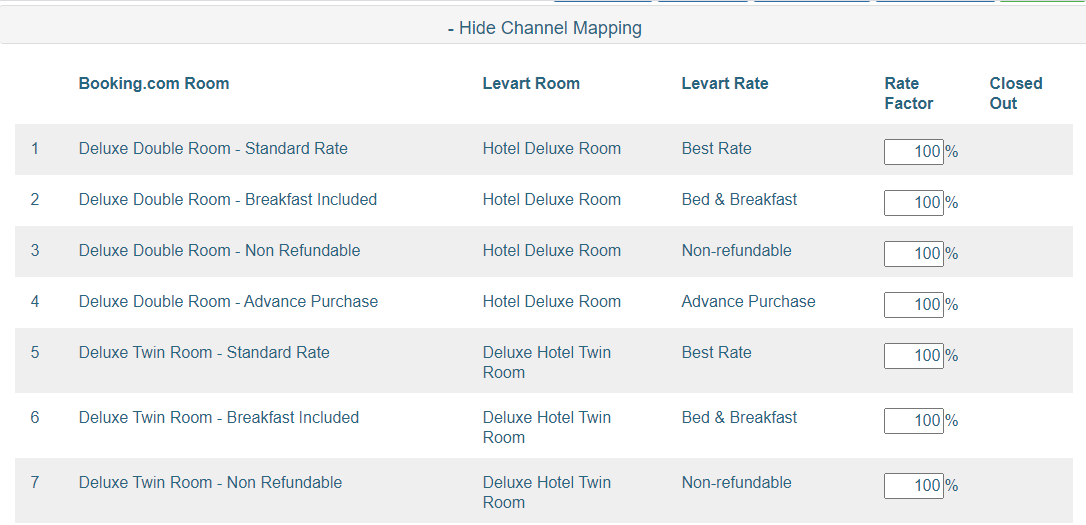This screenshot has height=525, width=1086.
Task: Edit rate factor for Deluxe Twin Standard Rate
Action: click(914, 356)
